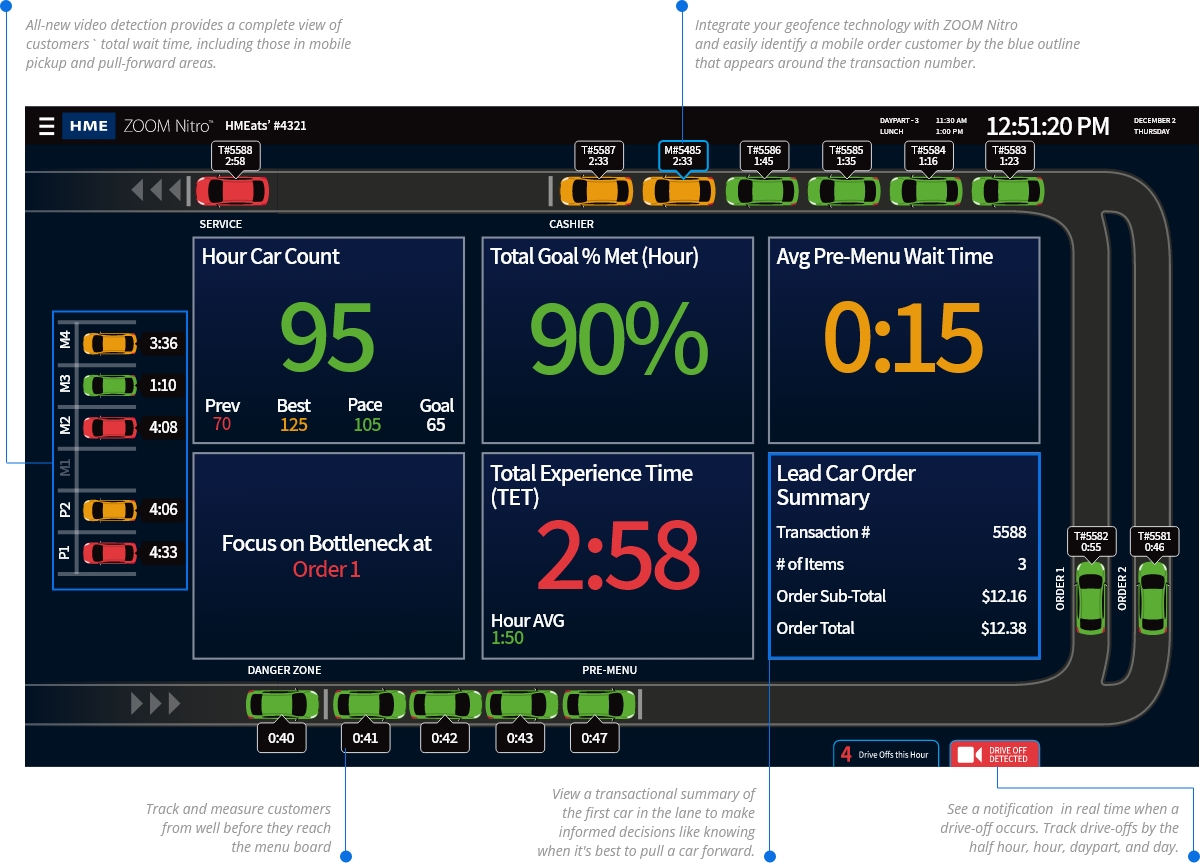Click the red Order 1 bottleneck text

326,569
